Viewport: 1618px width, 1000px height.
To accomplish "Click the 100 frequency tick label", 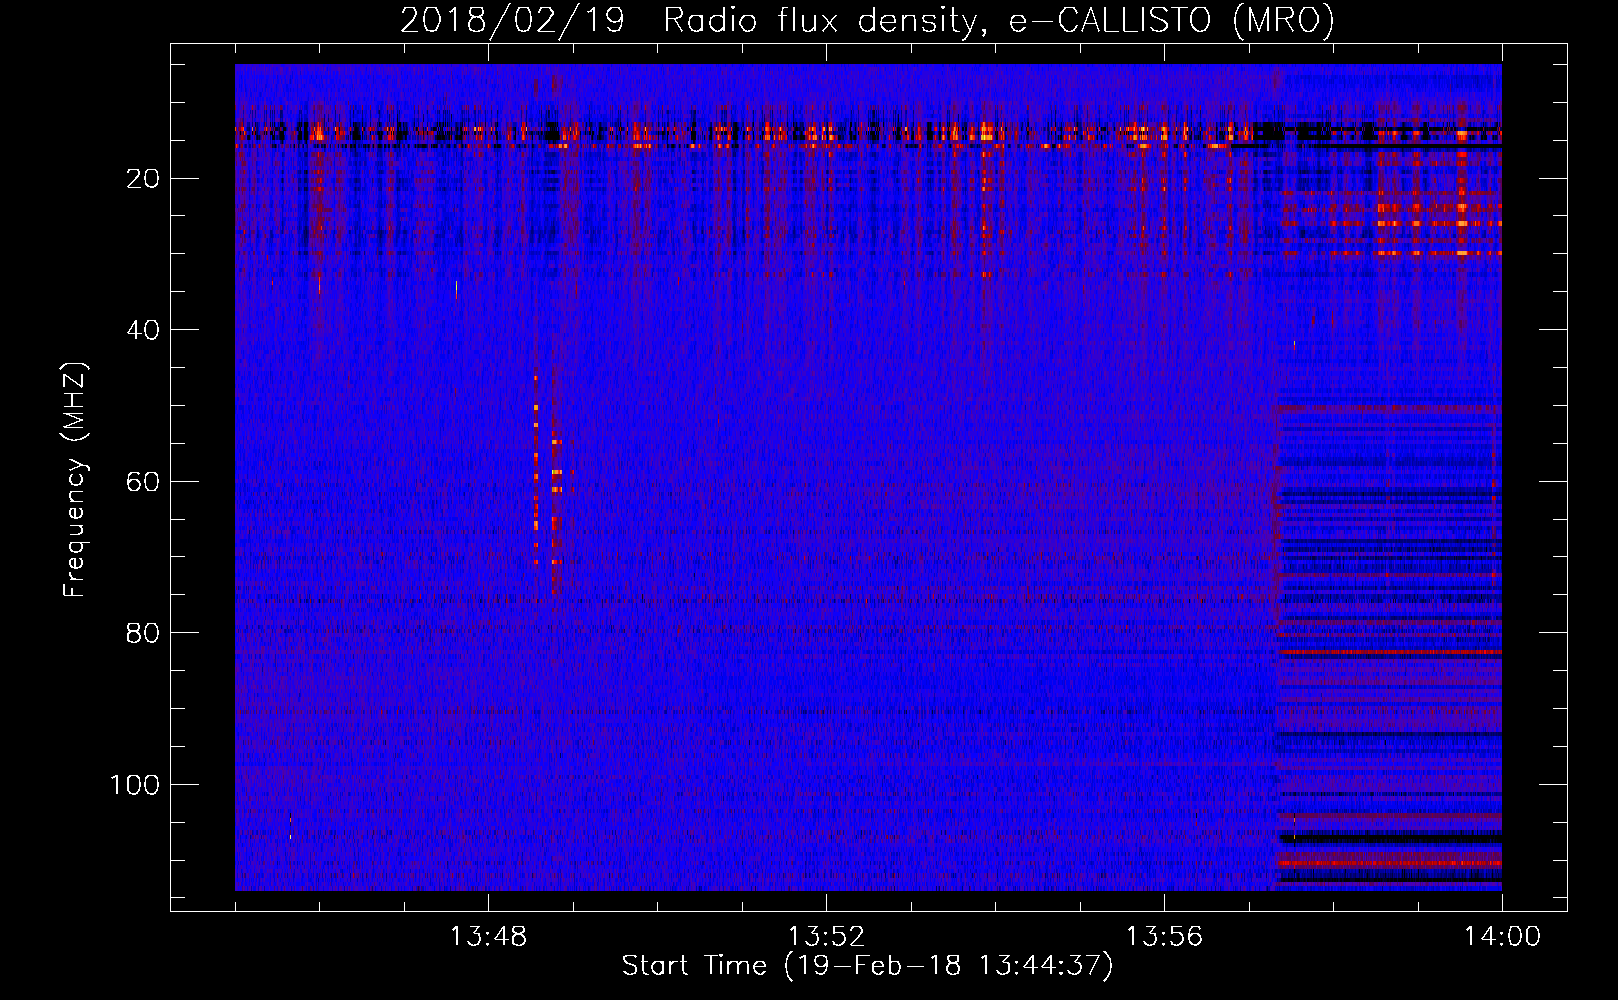I will pos(135,785).
